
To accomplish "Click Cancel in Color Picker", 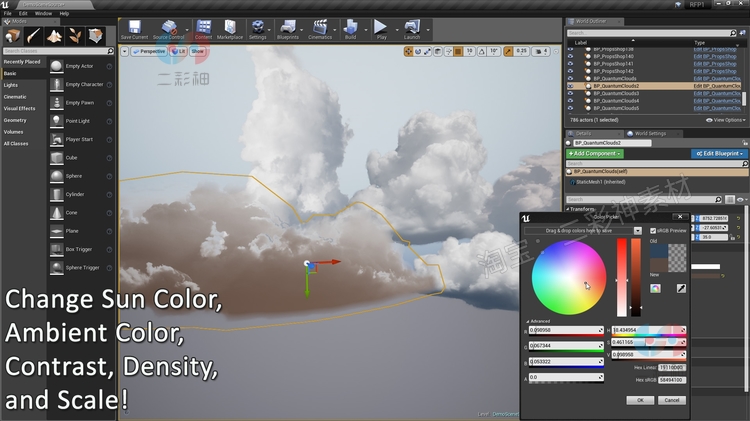I will 672,400.
